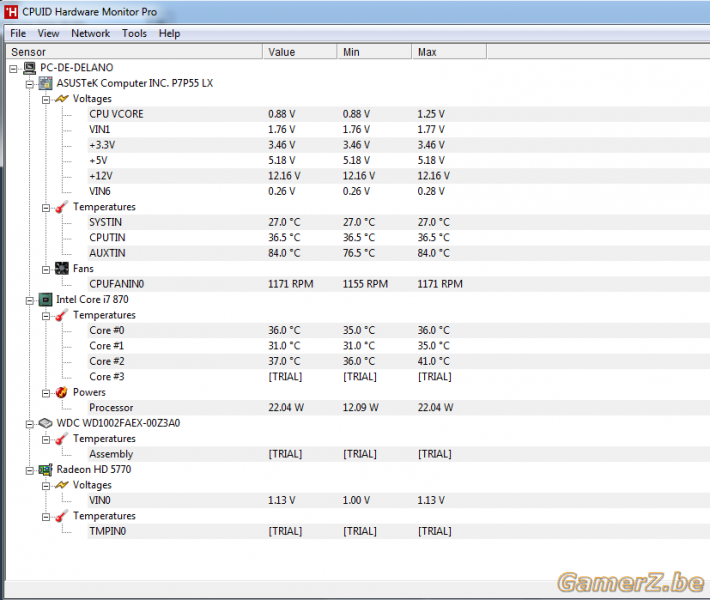
Task: Select the AUXTIN temperature row
Action: (398, 253)
